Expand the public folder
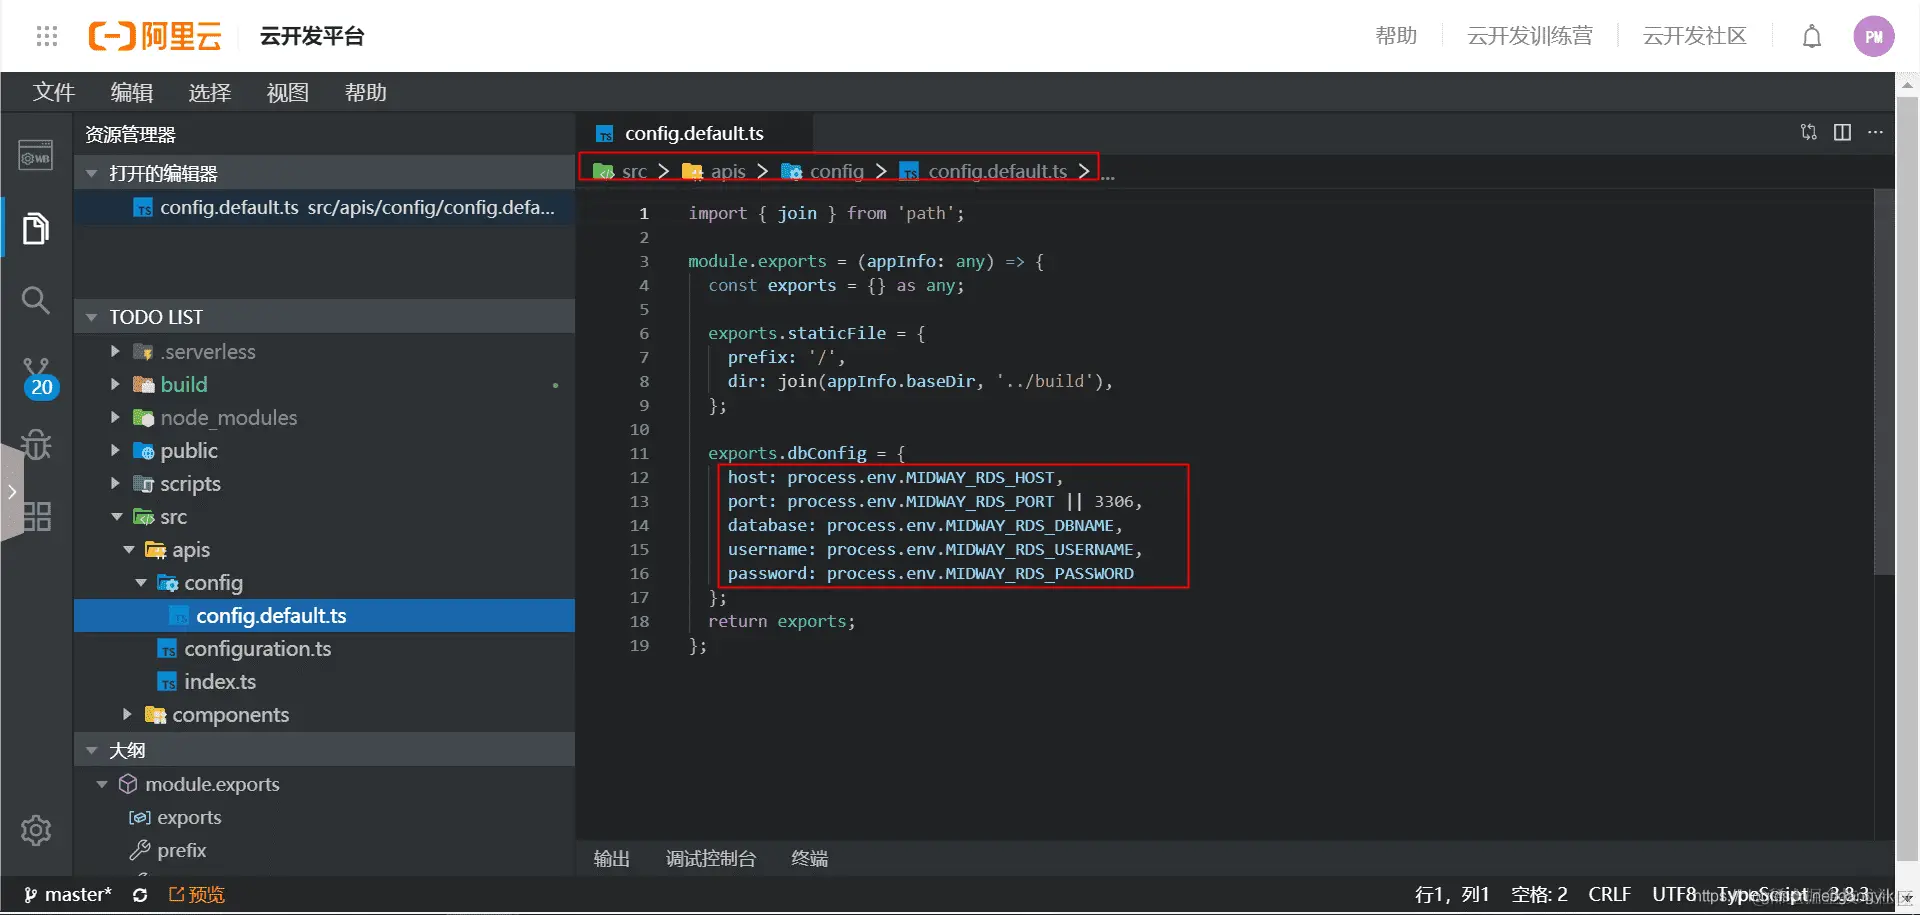 pyautogui.click(x=115, y=451)
